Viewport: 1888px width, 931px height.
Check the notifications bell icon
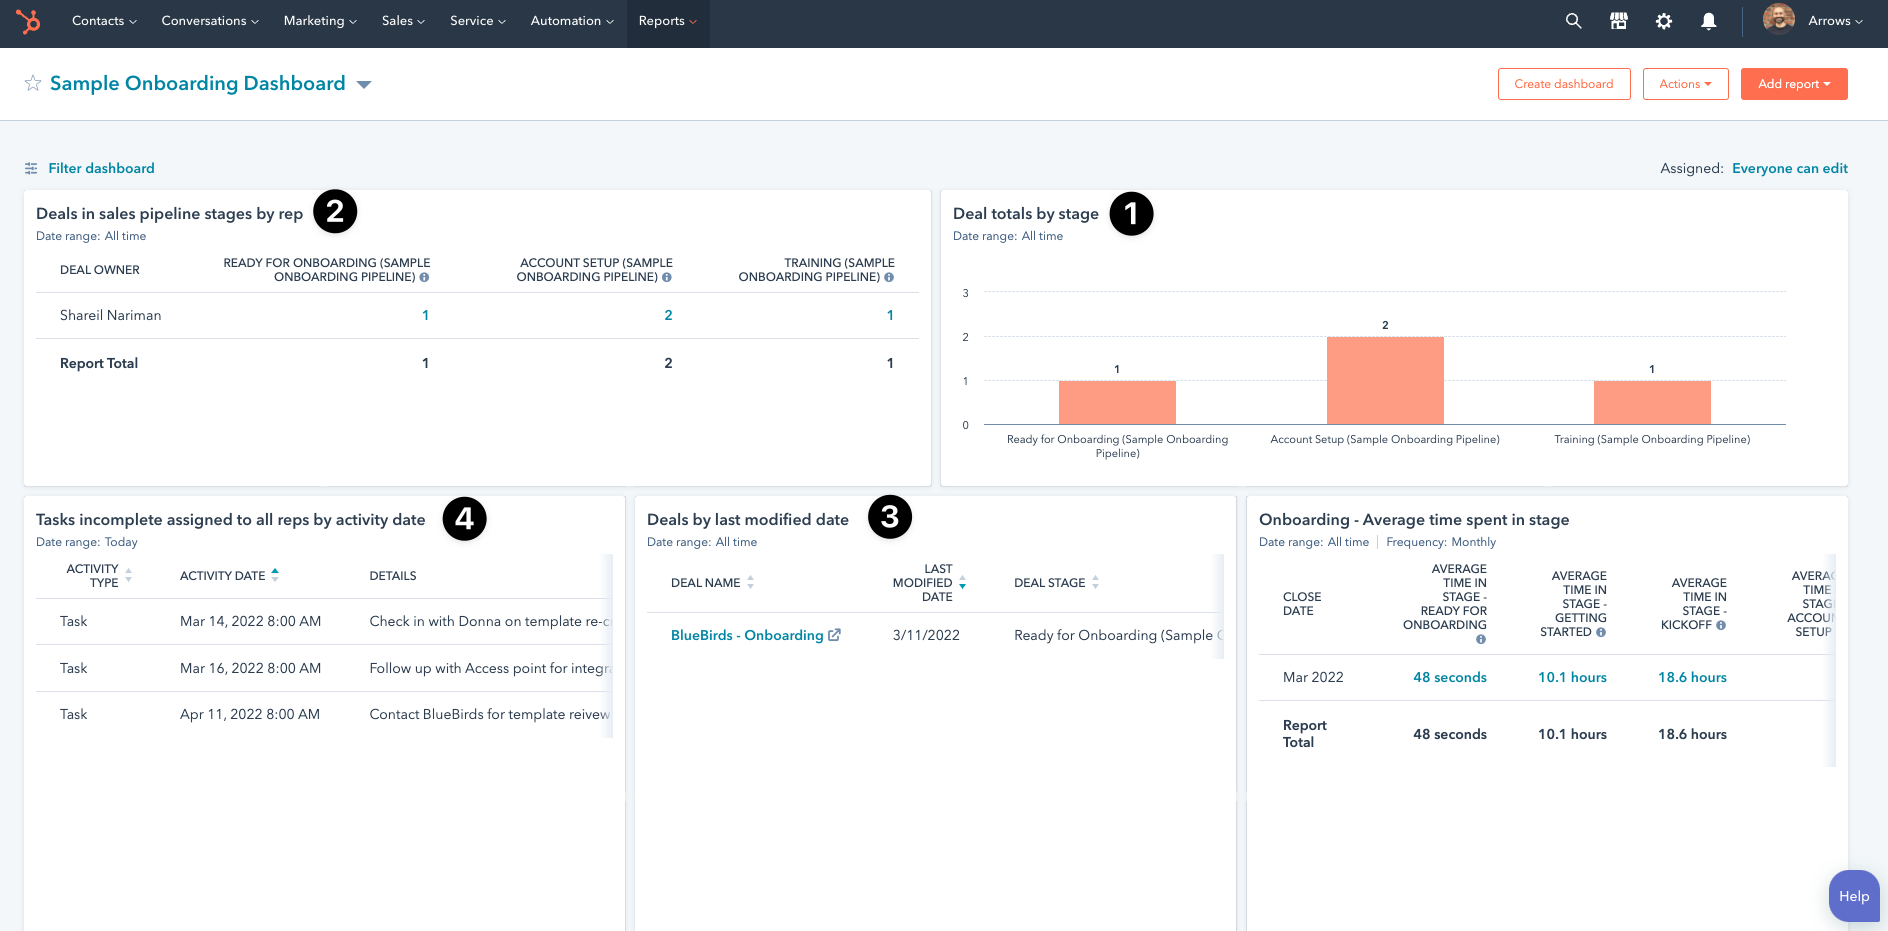pyautogui.click(x=1709, y=20)
